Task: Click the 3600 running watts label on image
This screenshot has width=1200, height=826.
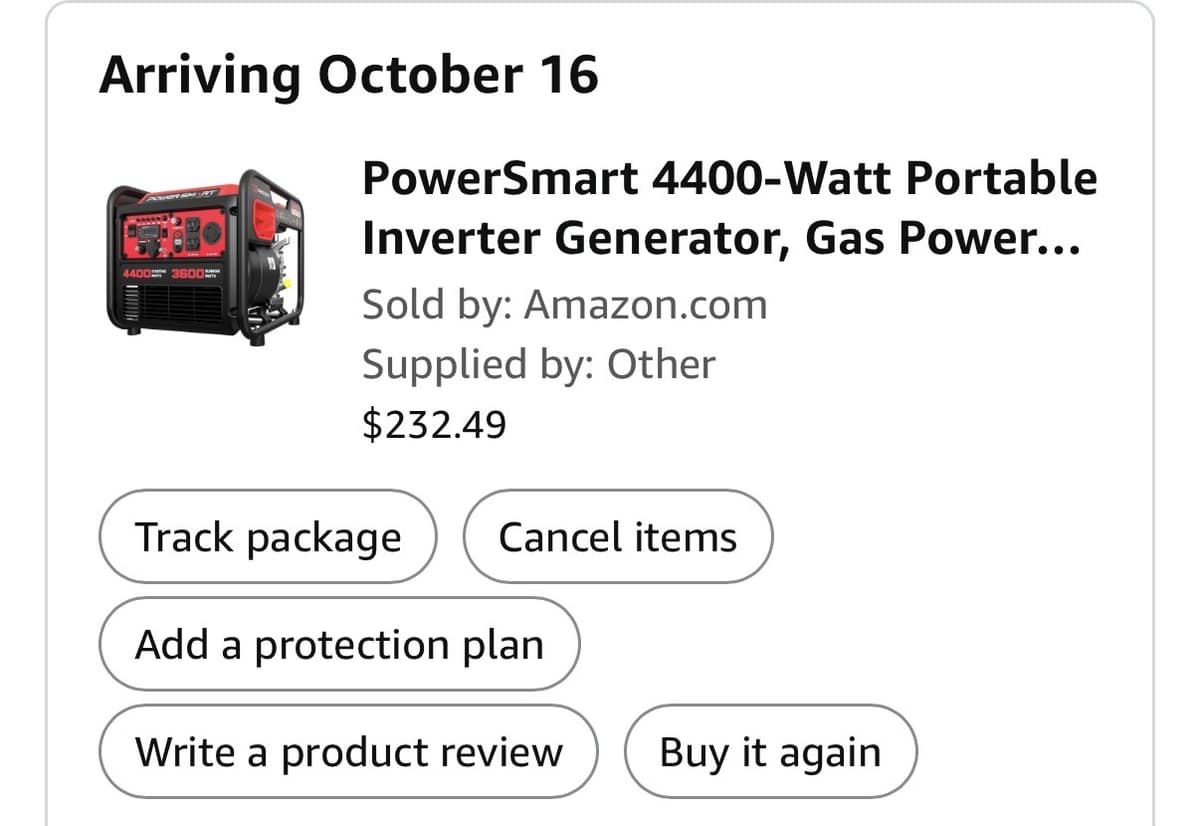Action: 186,273
